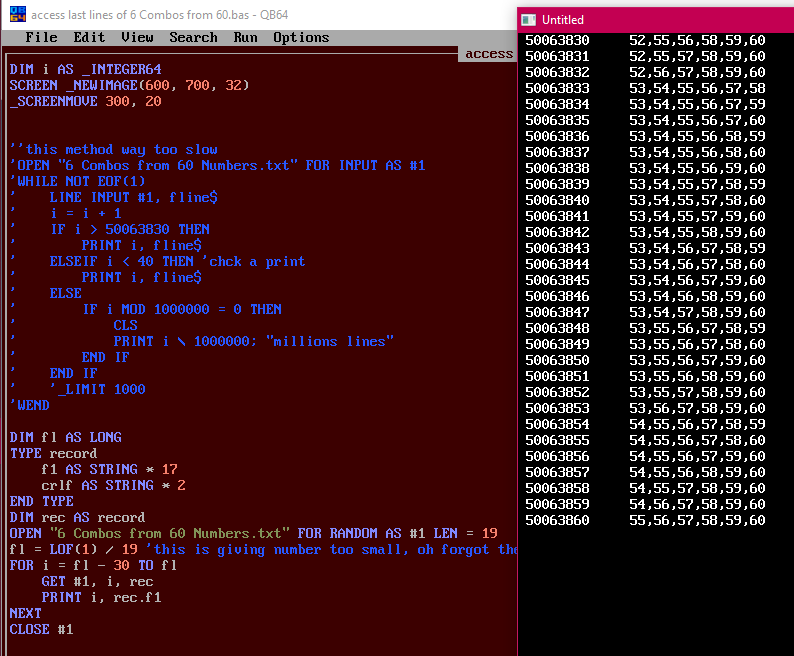
Task: Open the Edit menu
Action: tap(89, 37)
